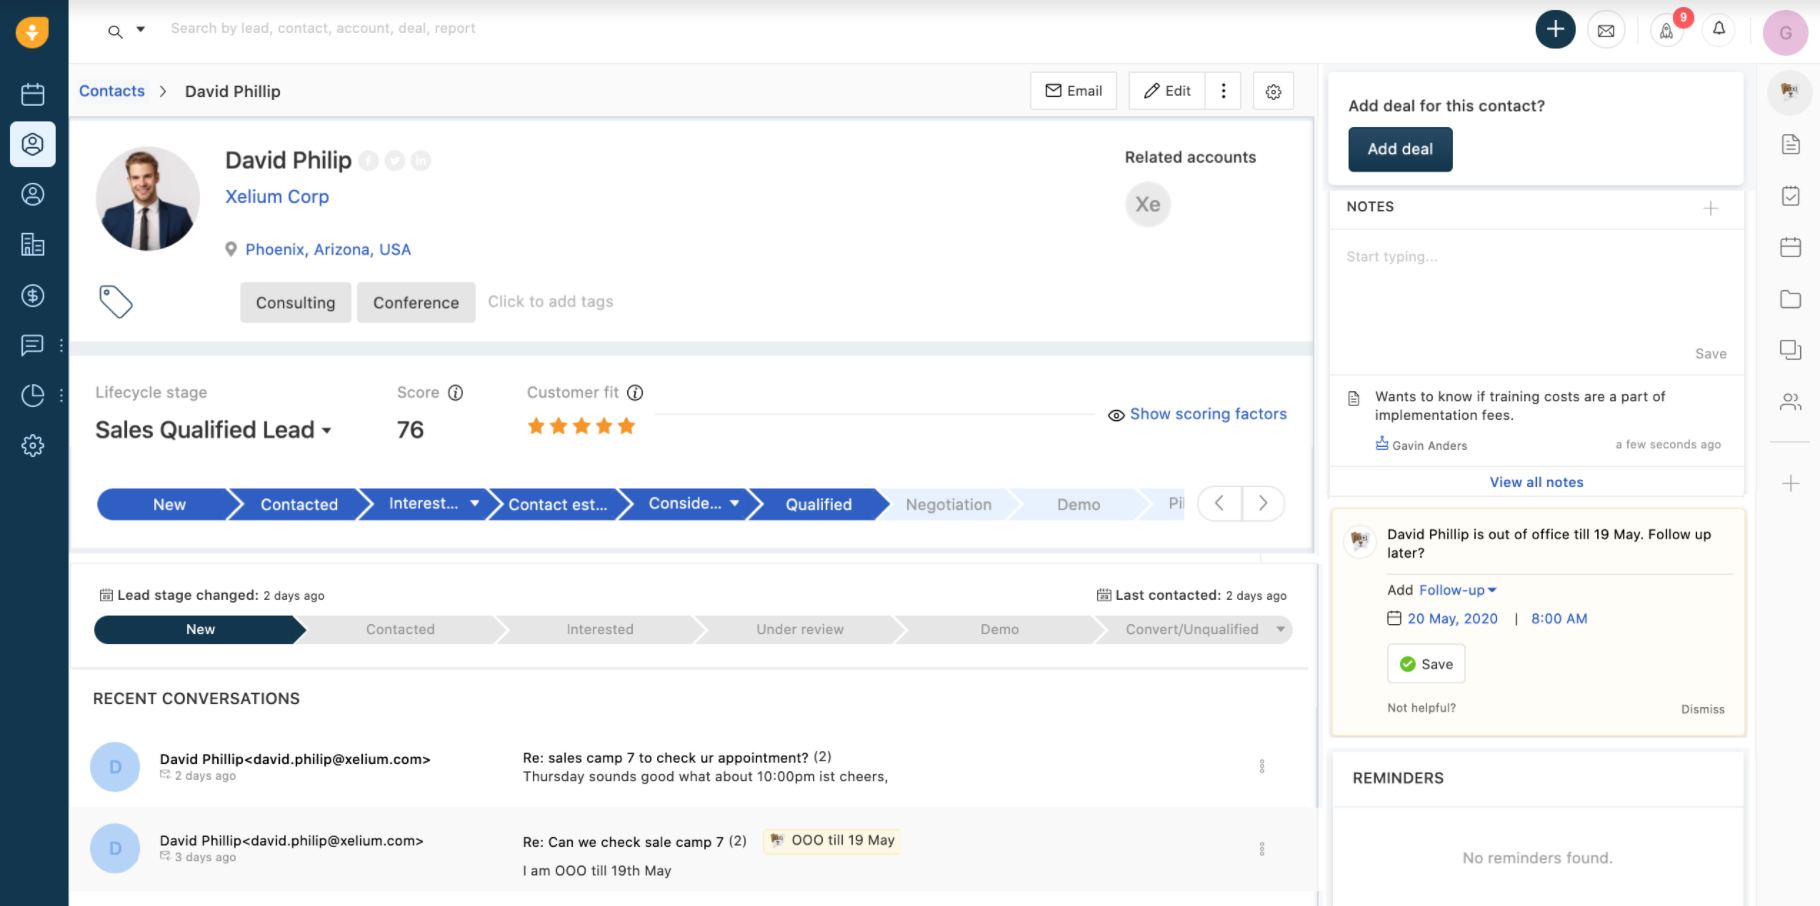Add a new note with plus icon

point(1711,208)
